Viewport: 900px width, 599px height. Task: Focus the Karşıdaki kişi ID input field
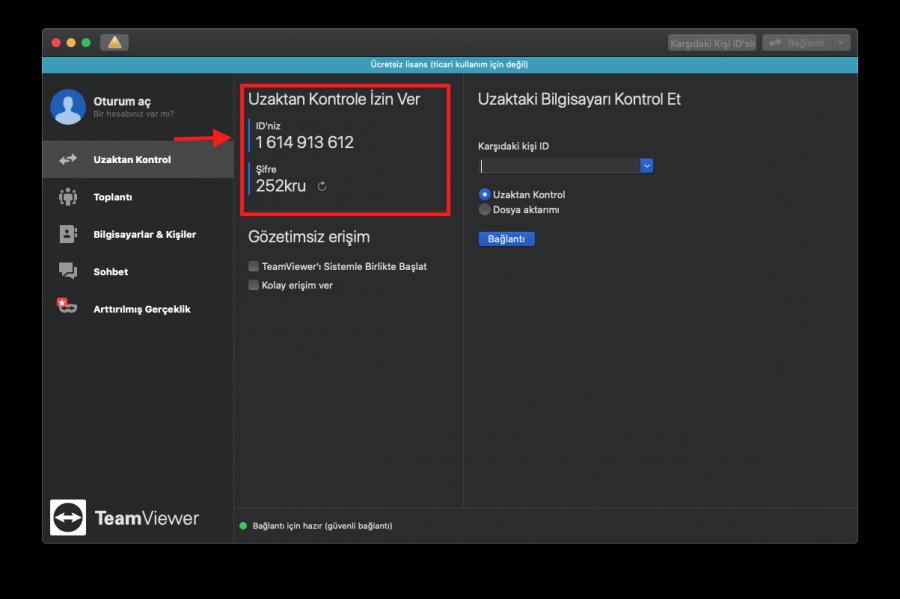pos(560,166)
